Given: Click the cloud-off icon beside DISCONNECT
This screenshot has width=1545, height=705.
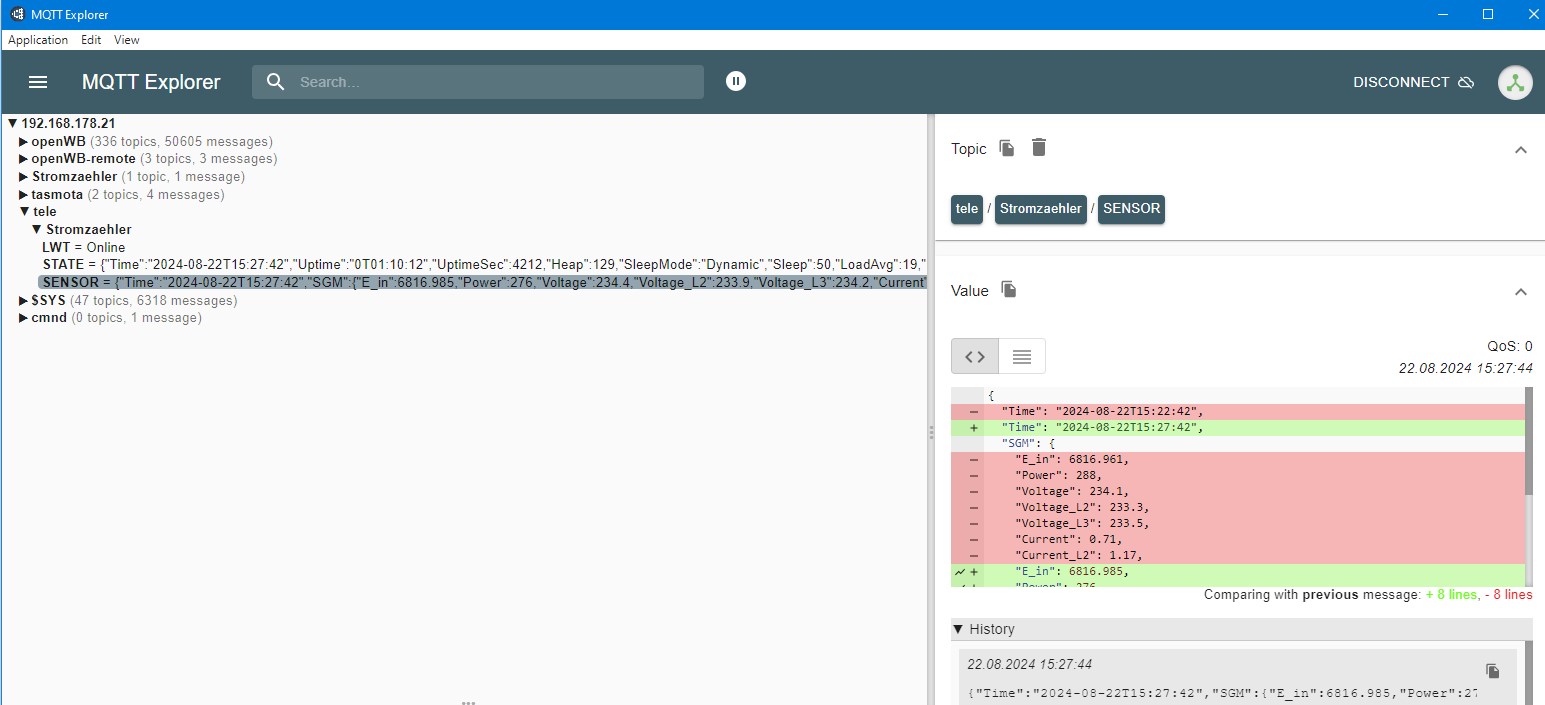Looking at the screenshot, I should [1466, 82].
